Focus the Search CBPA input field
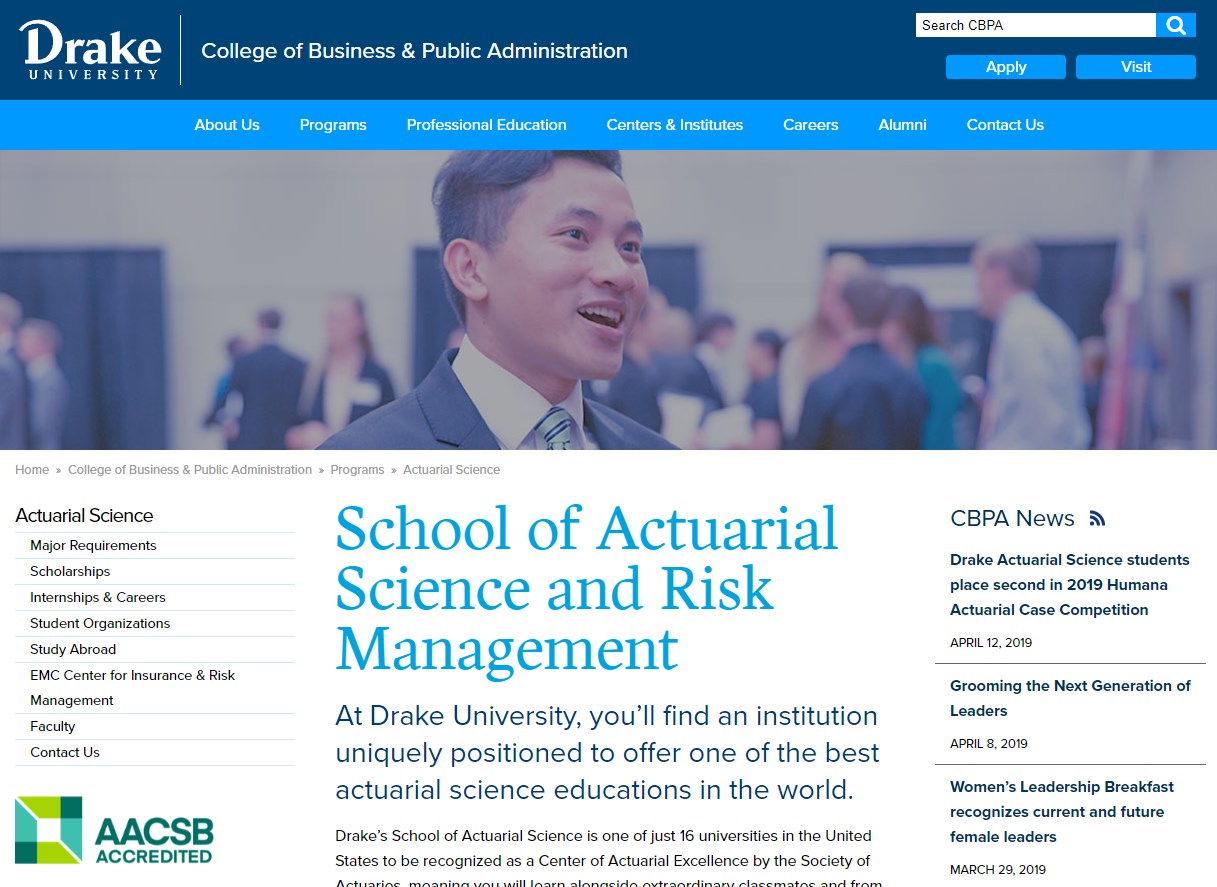The image size is (1217, 887). 1036,25
